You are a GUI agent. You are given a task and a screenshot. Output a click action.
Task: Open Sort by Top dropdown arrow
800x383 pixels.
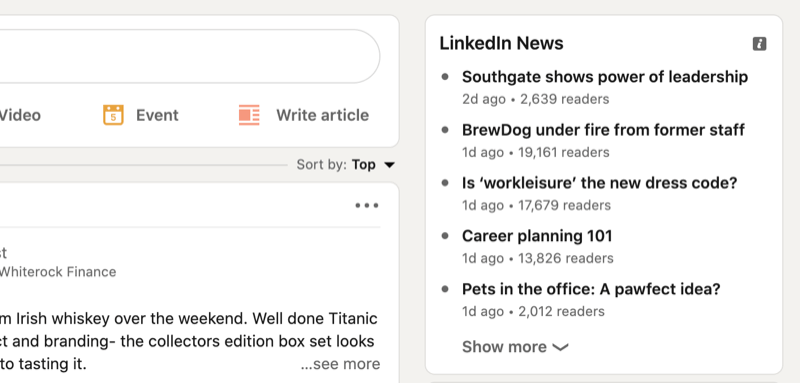(389, 165)
